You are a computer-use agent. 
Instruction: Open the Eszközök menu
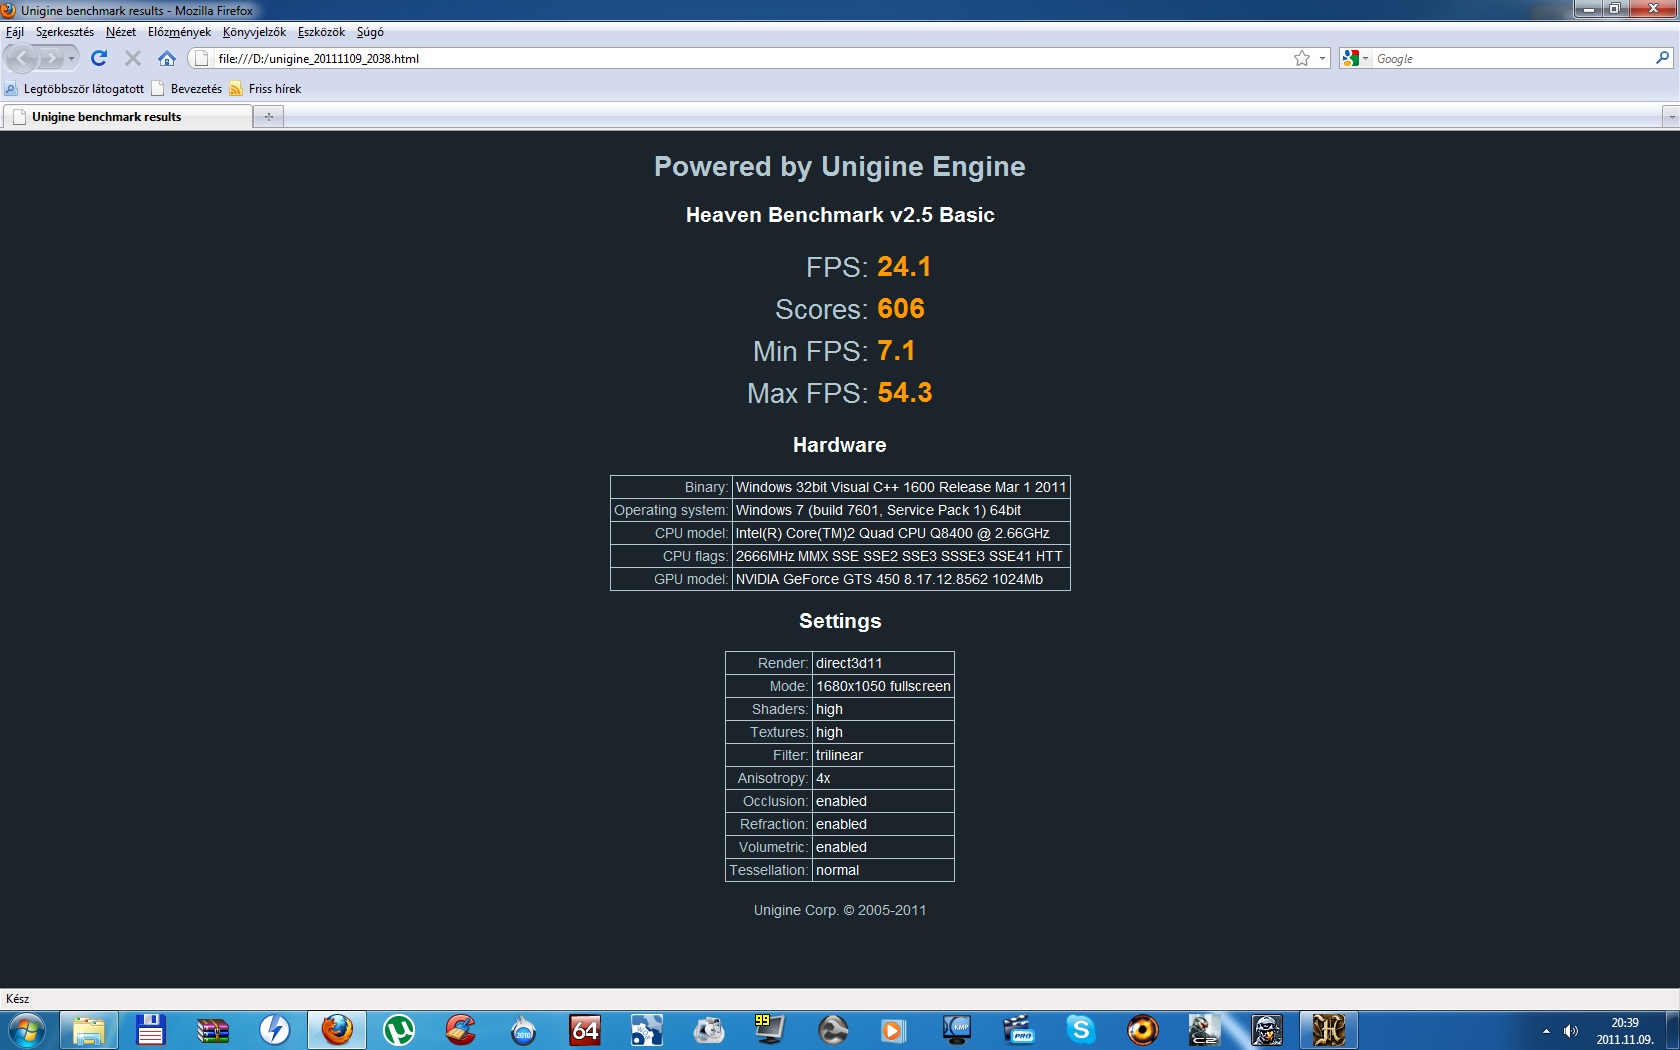[321, 32]
